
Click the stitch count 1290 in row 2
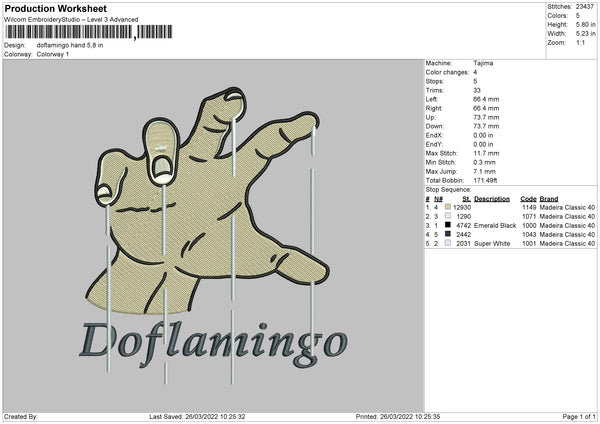[x=463, y=217]
